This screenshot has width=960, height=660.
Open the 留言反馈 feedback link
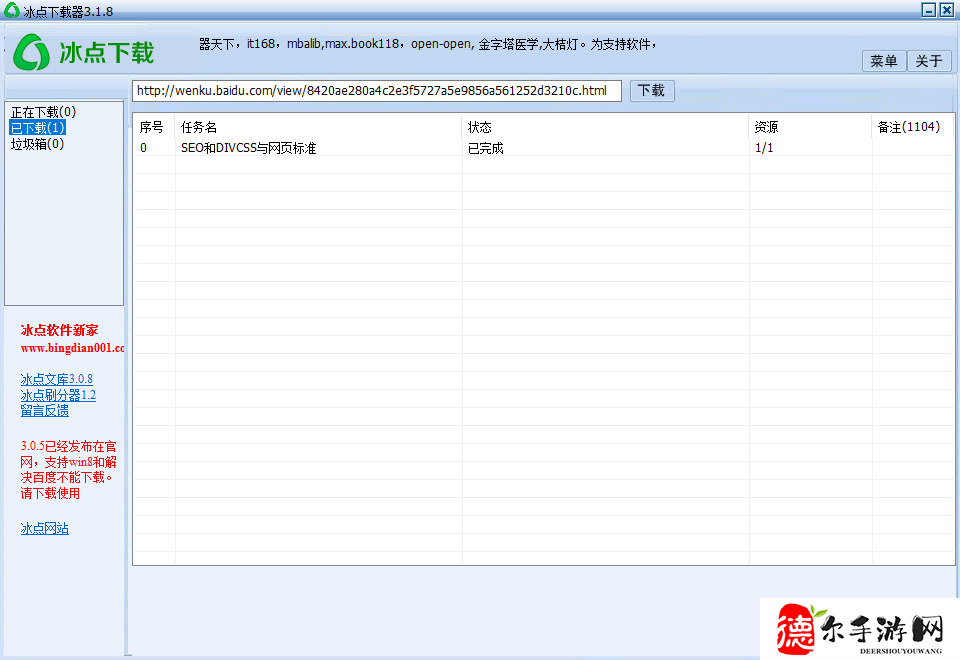45,410
